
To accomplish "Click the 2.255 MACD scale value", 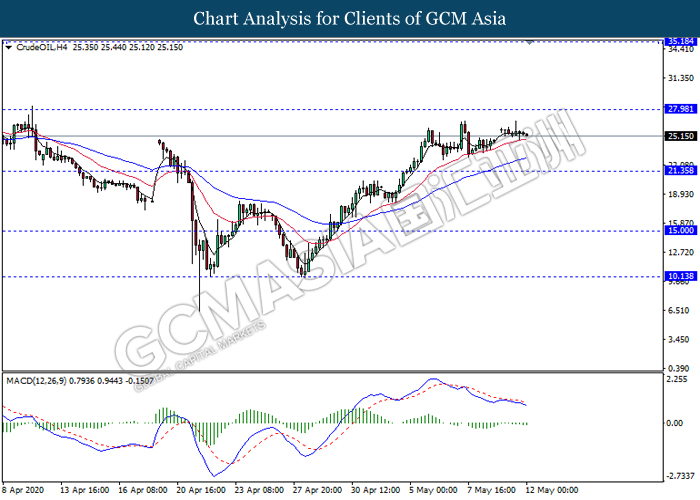I will [676, 379].
